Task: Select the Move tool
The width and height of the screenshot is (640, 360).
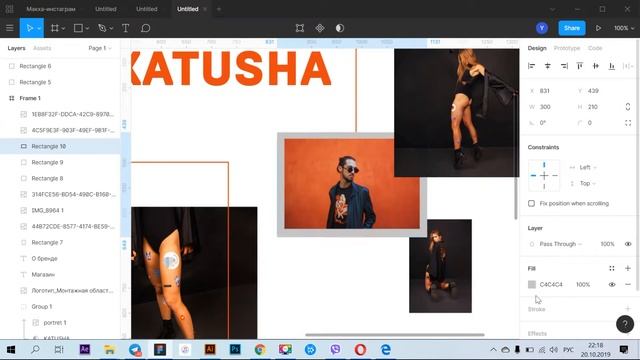Action: 29,28
